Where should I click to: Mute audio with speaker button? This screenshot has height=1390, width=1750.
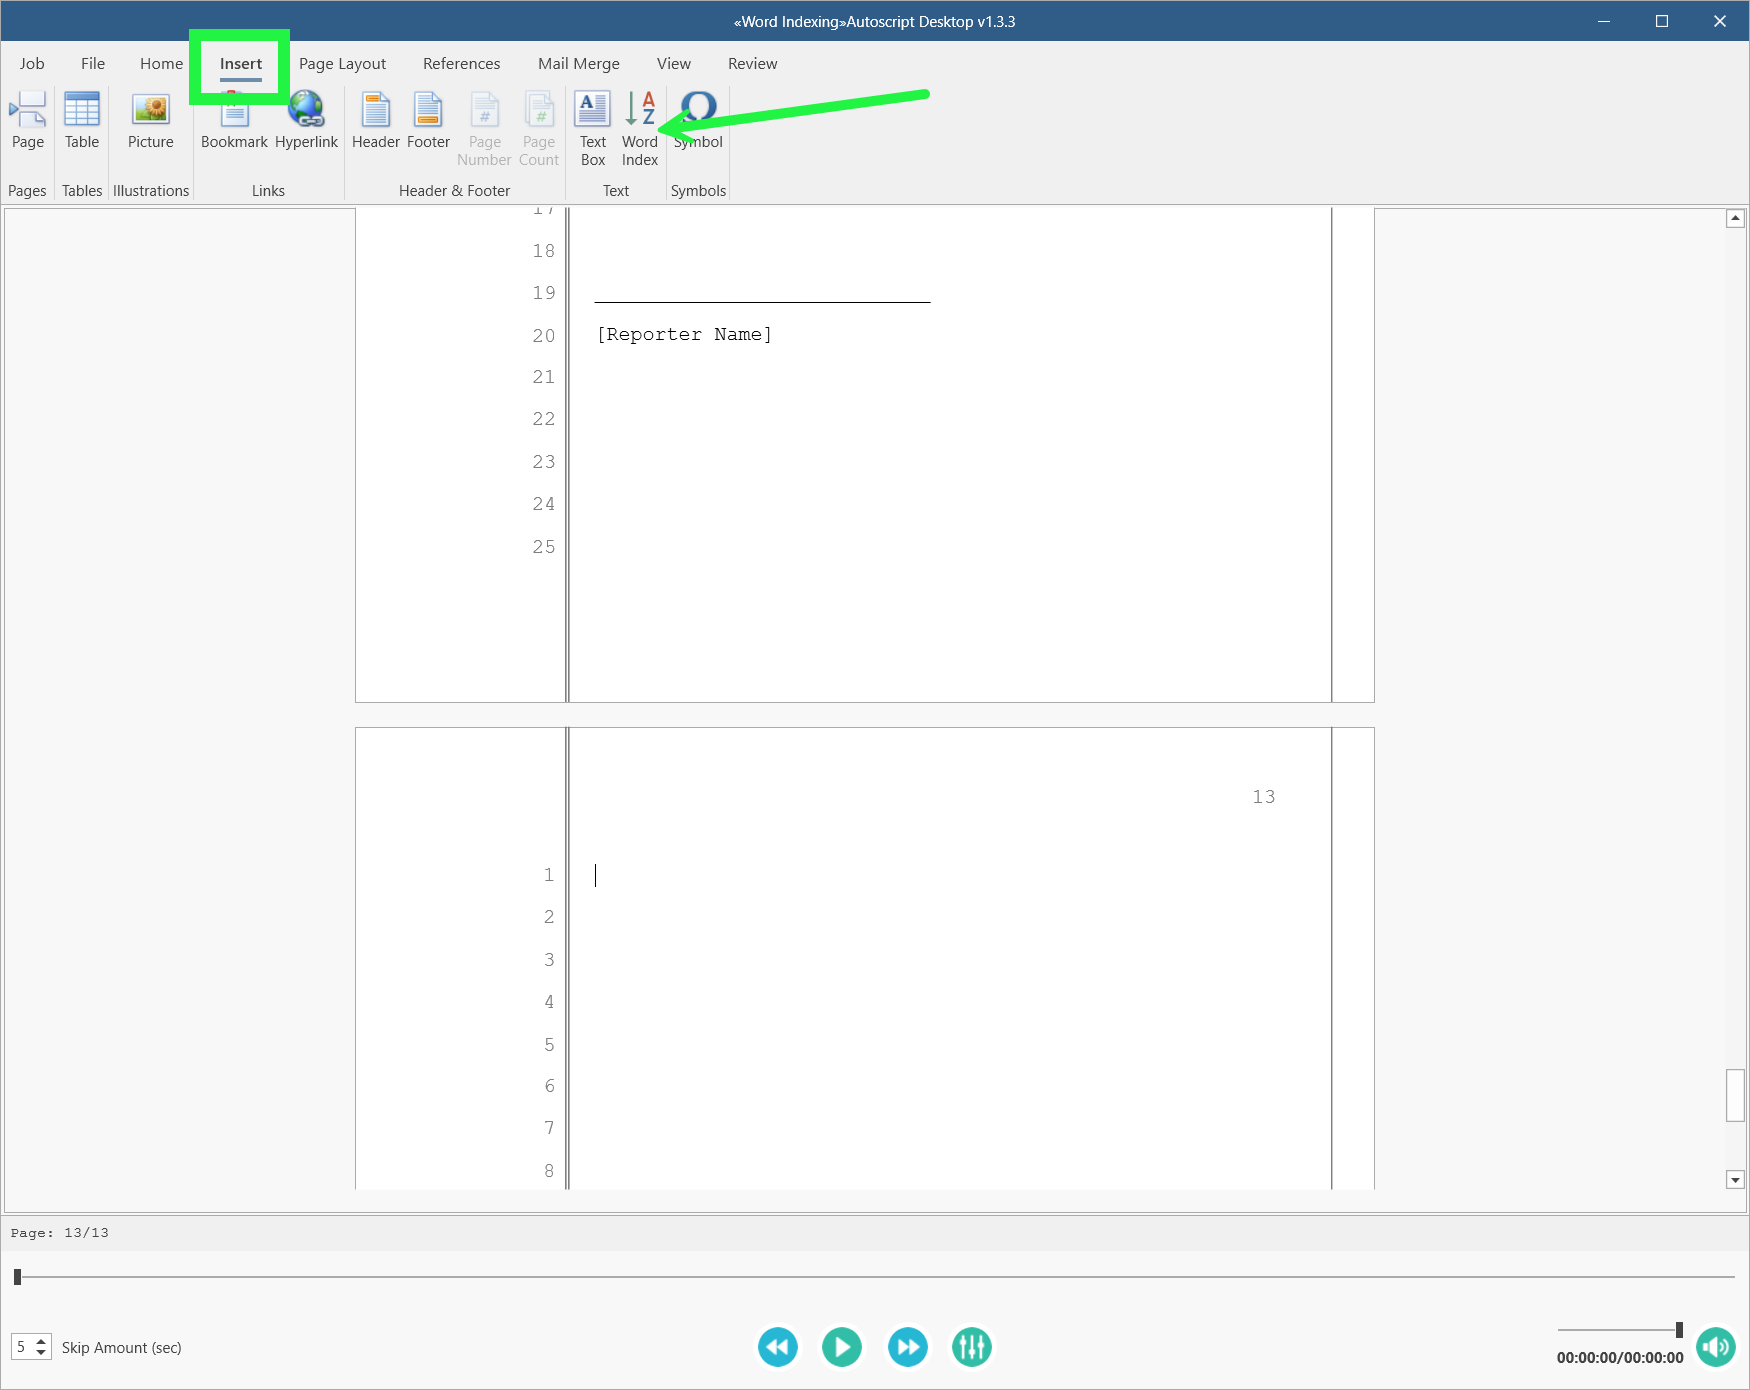[1715, 1346]
